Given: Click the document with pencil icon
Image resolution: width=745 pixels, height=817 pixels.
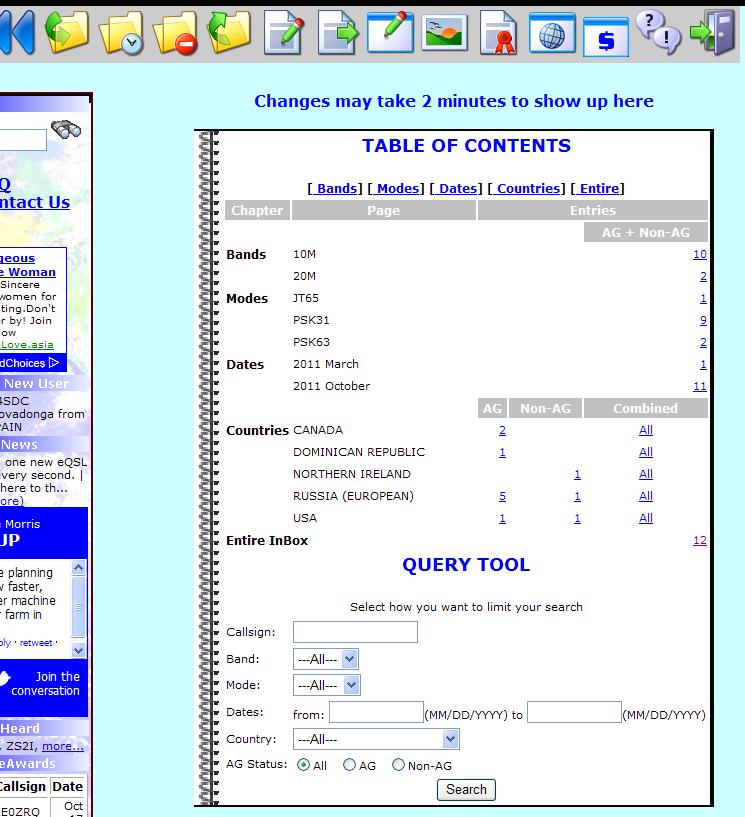Looking at the screenshot, I should [284, 32].
